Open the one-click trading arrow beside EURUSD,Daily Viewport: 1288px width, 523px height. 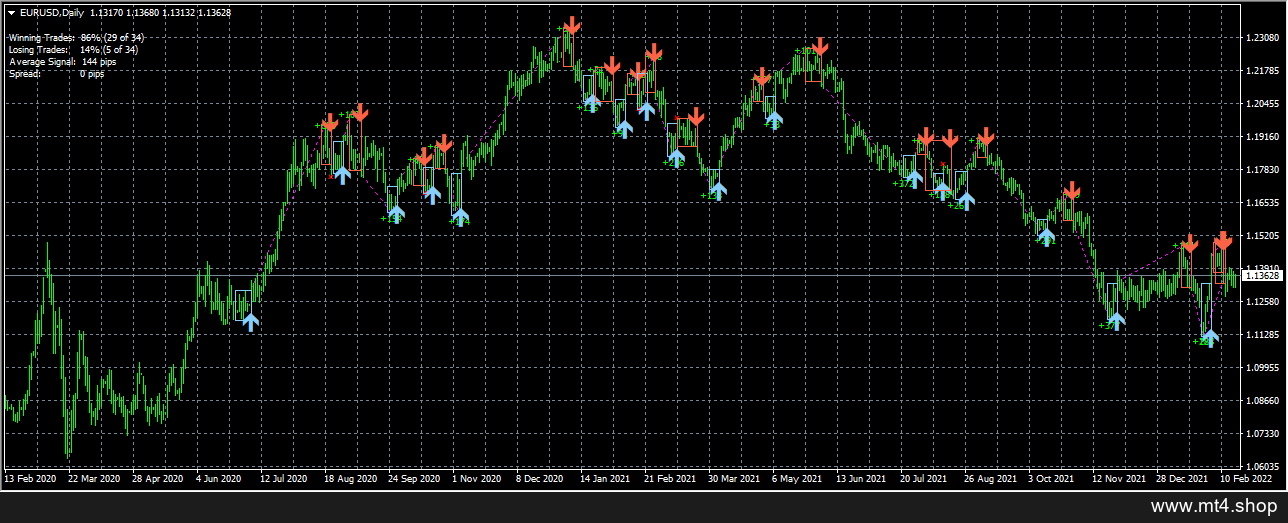click(x=12, y=12)
